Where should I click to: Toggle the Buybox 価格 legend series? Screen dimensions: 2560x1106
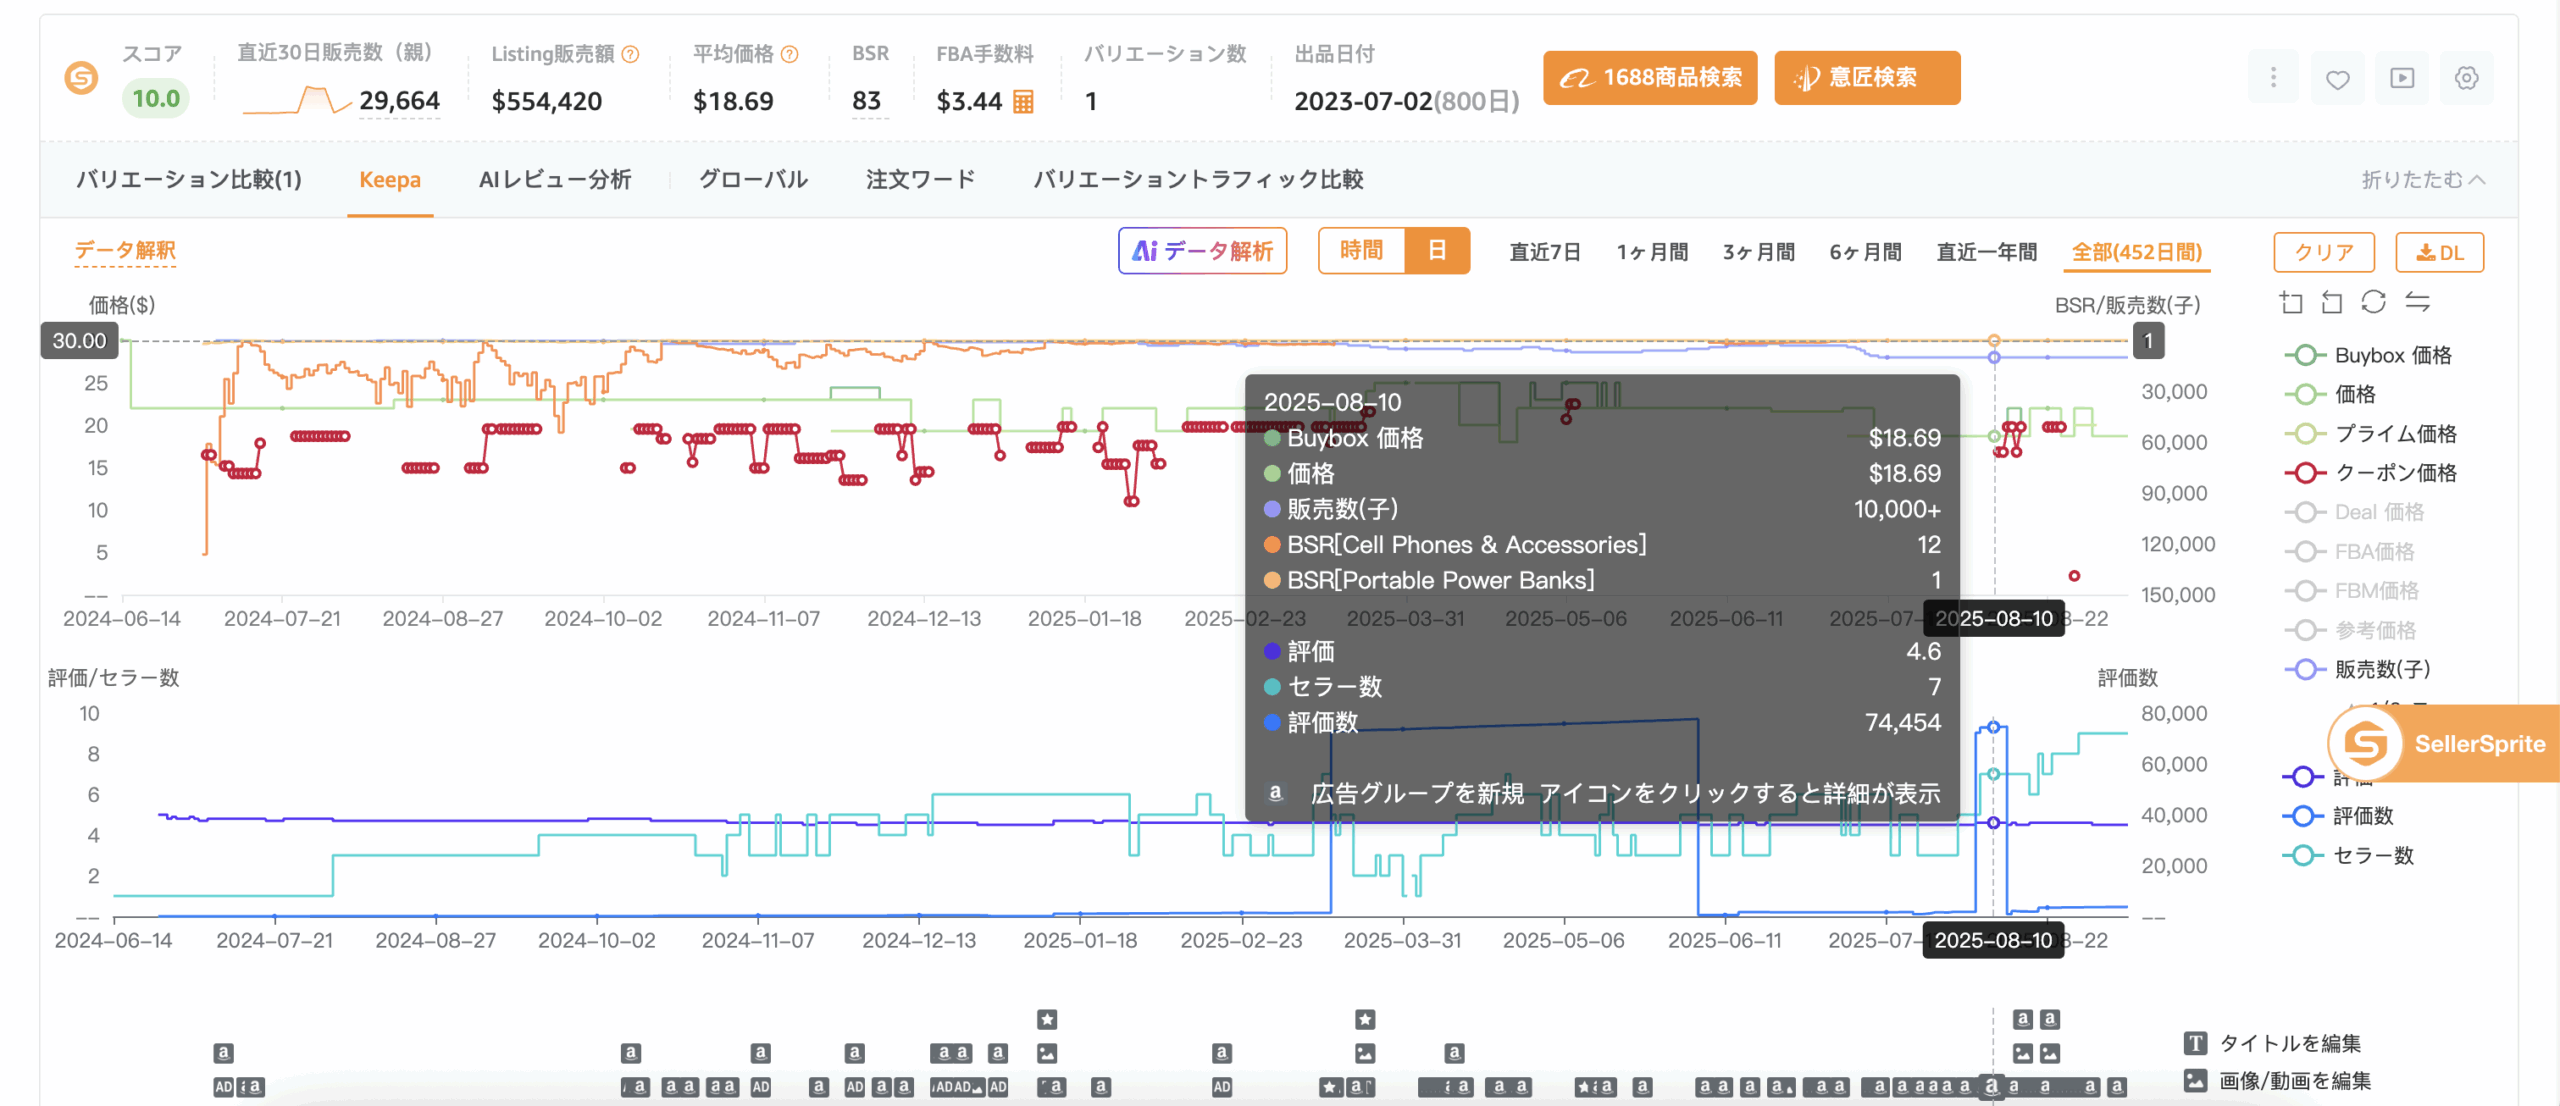click(x=2368, y=355)
